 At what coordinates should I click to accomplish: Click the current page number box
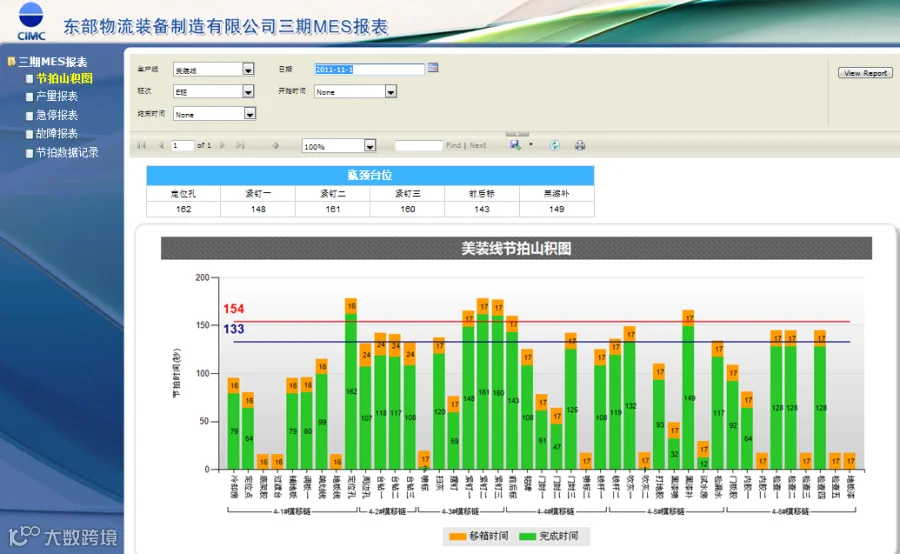[x=183, y=145]
